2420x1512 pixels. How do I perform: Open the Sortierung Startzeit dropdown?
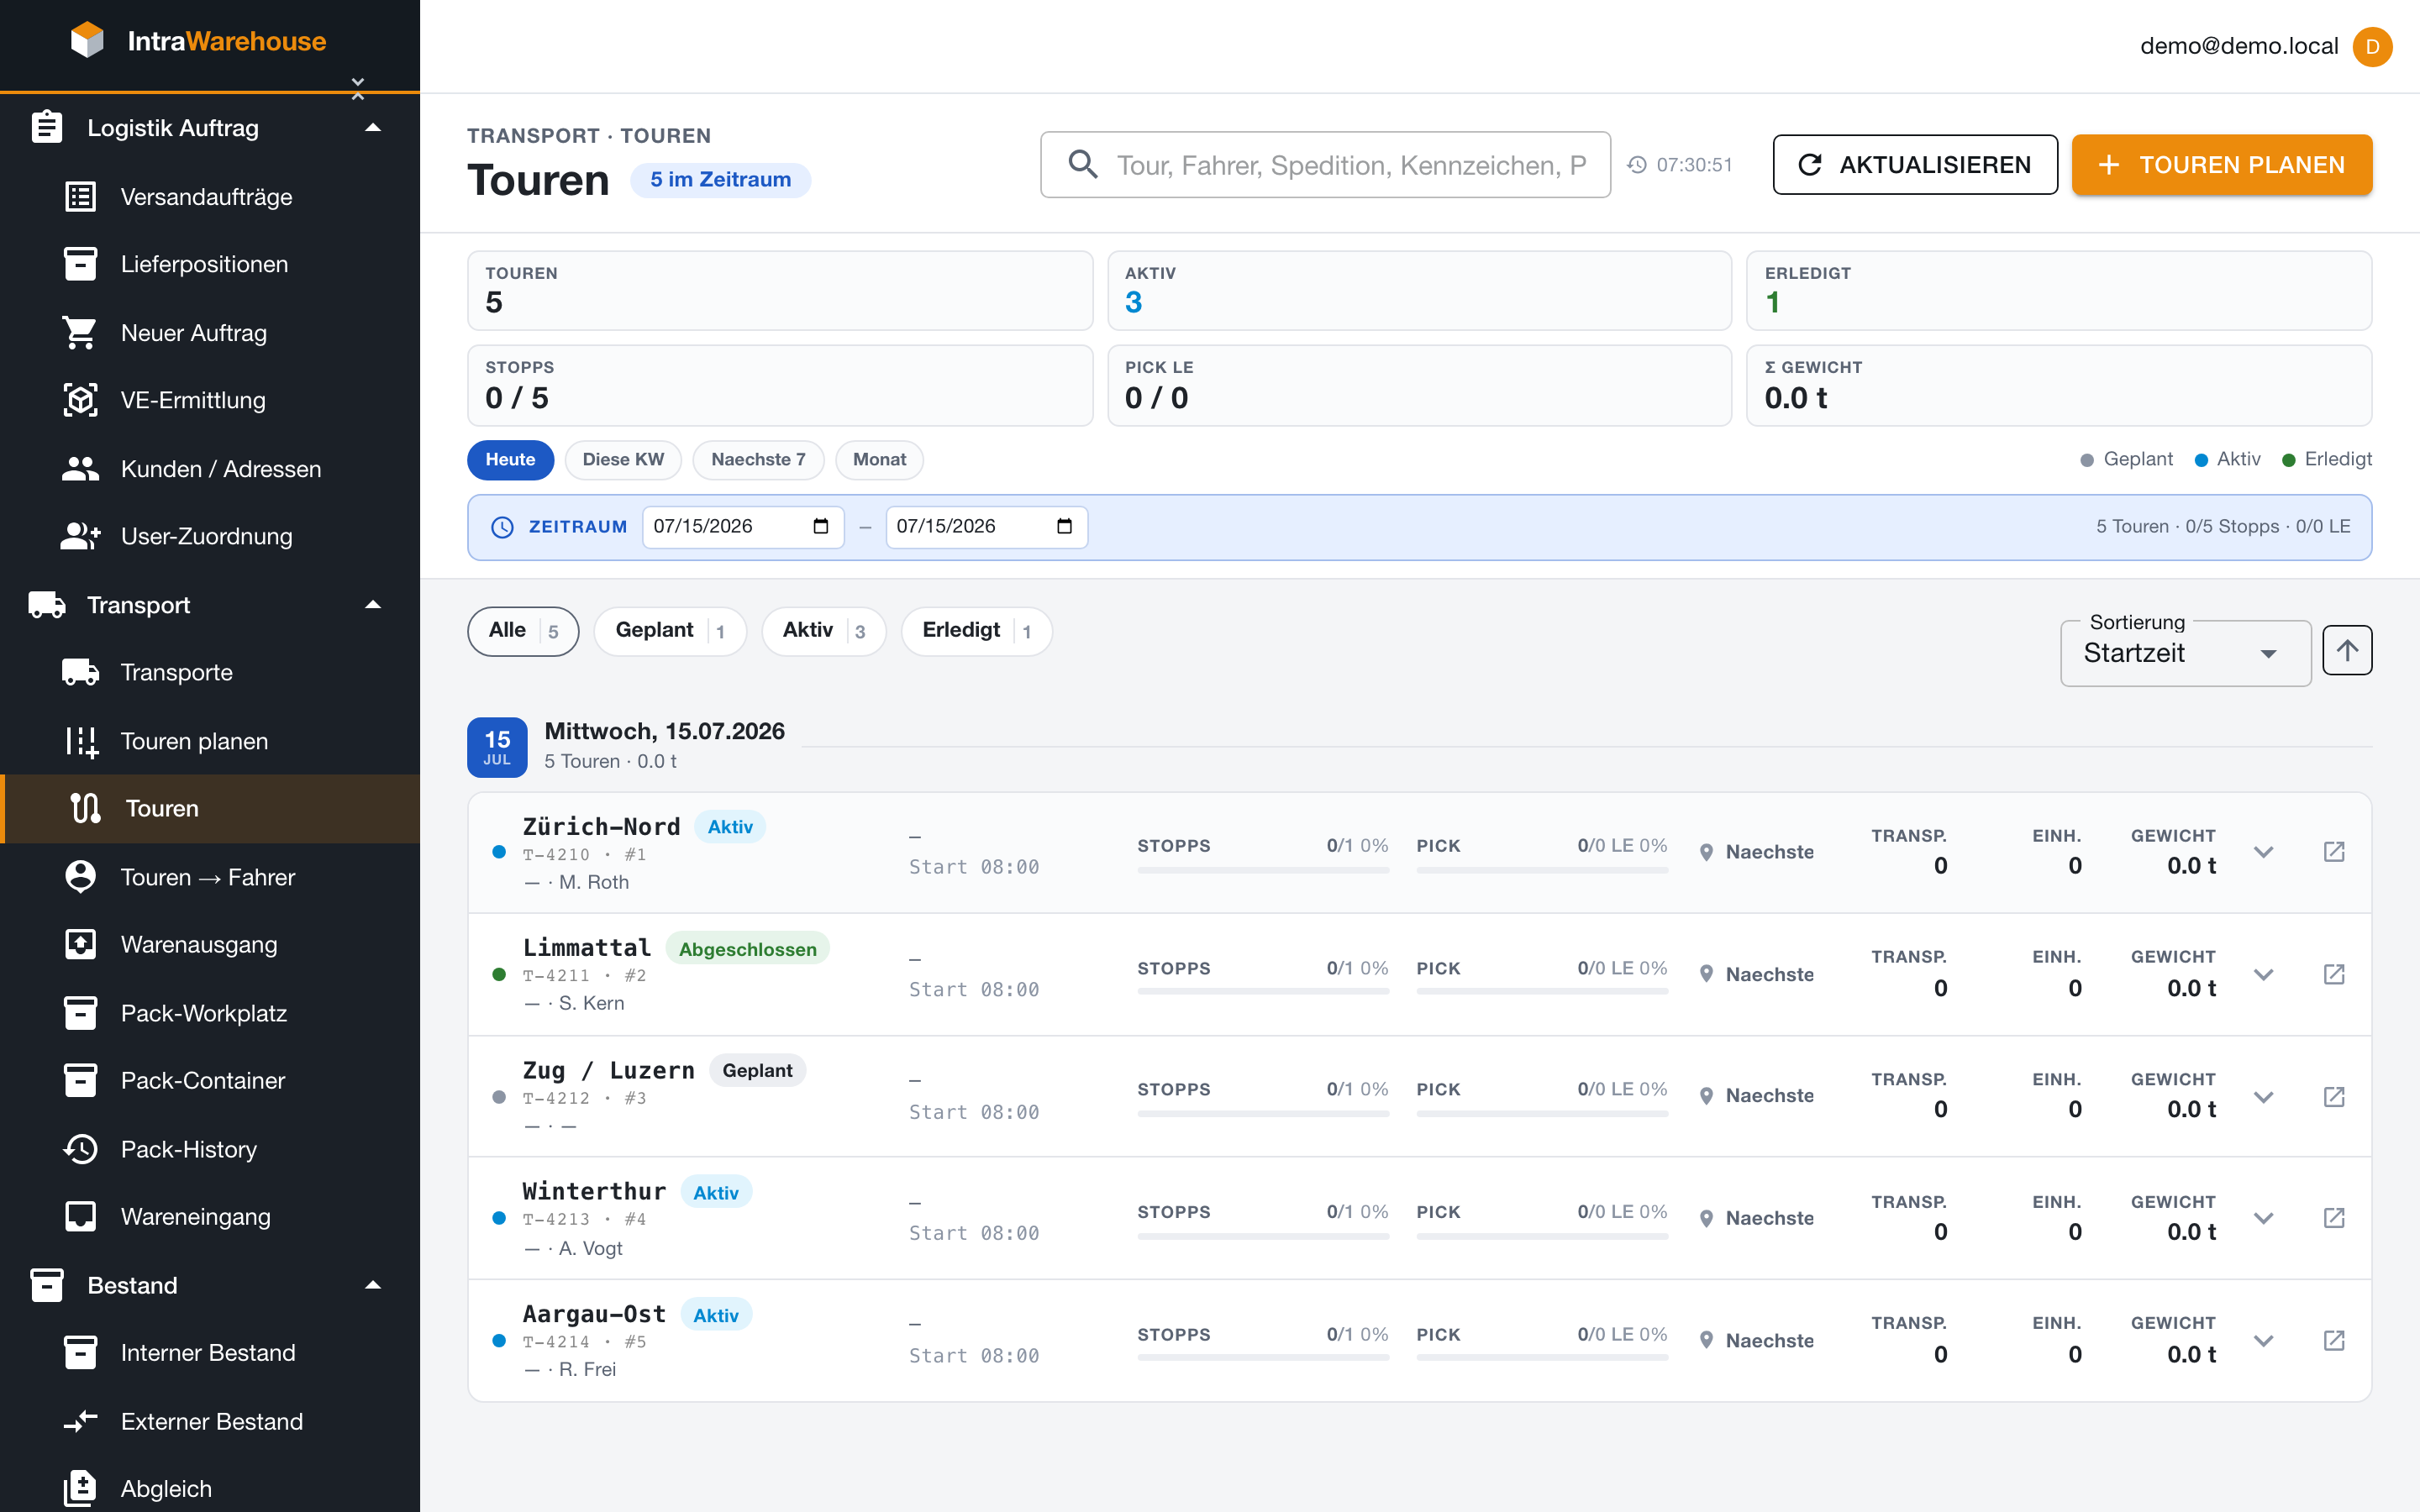click(x=2185, y=653)
